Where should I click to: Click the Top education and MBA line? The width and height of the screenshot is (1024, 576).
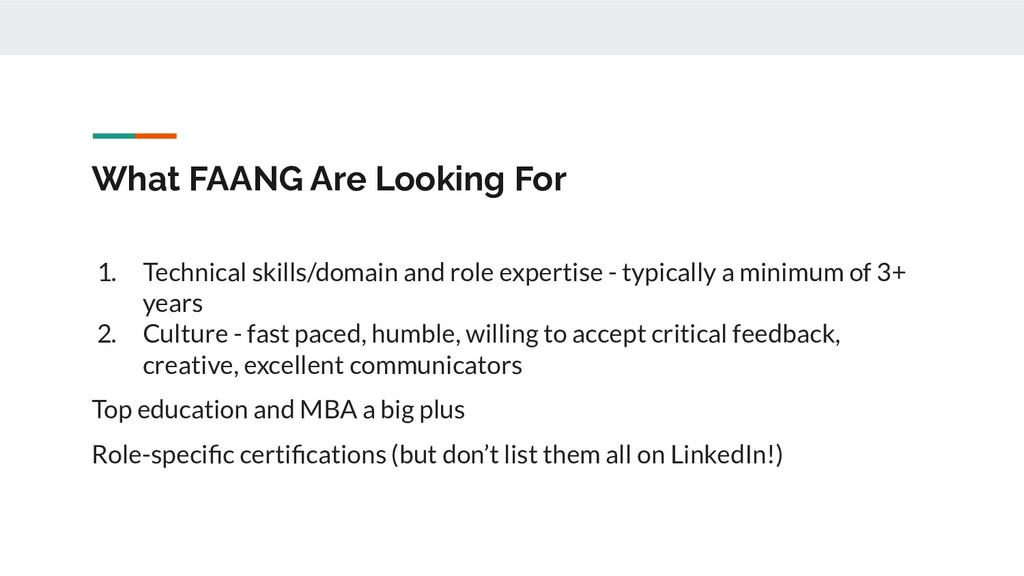click(x=278, y=410)
